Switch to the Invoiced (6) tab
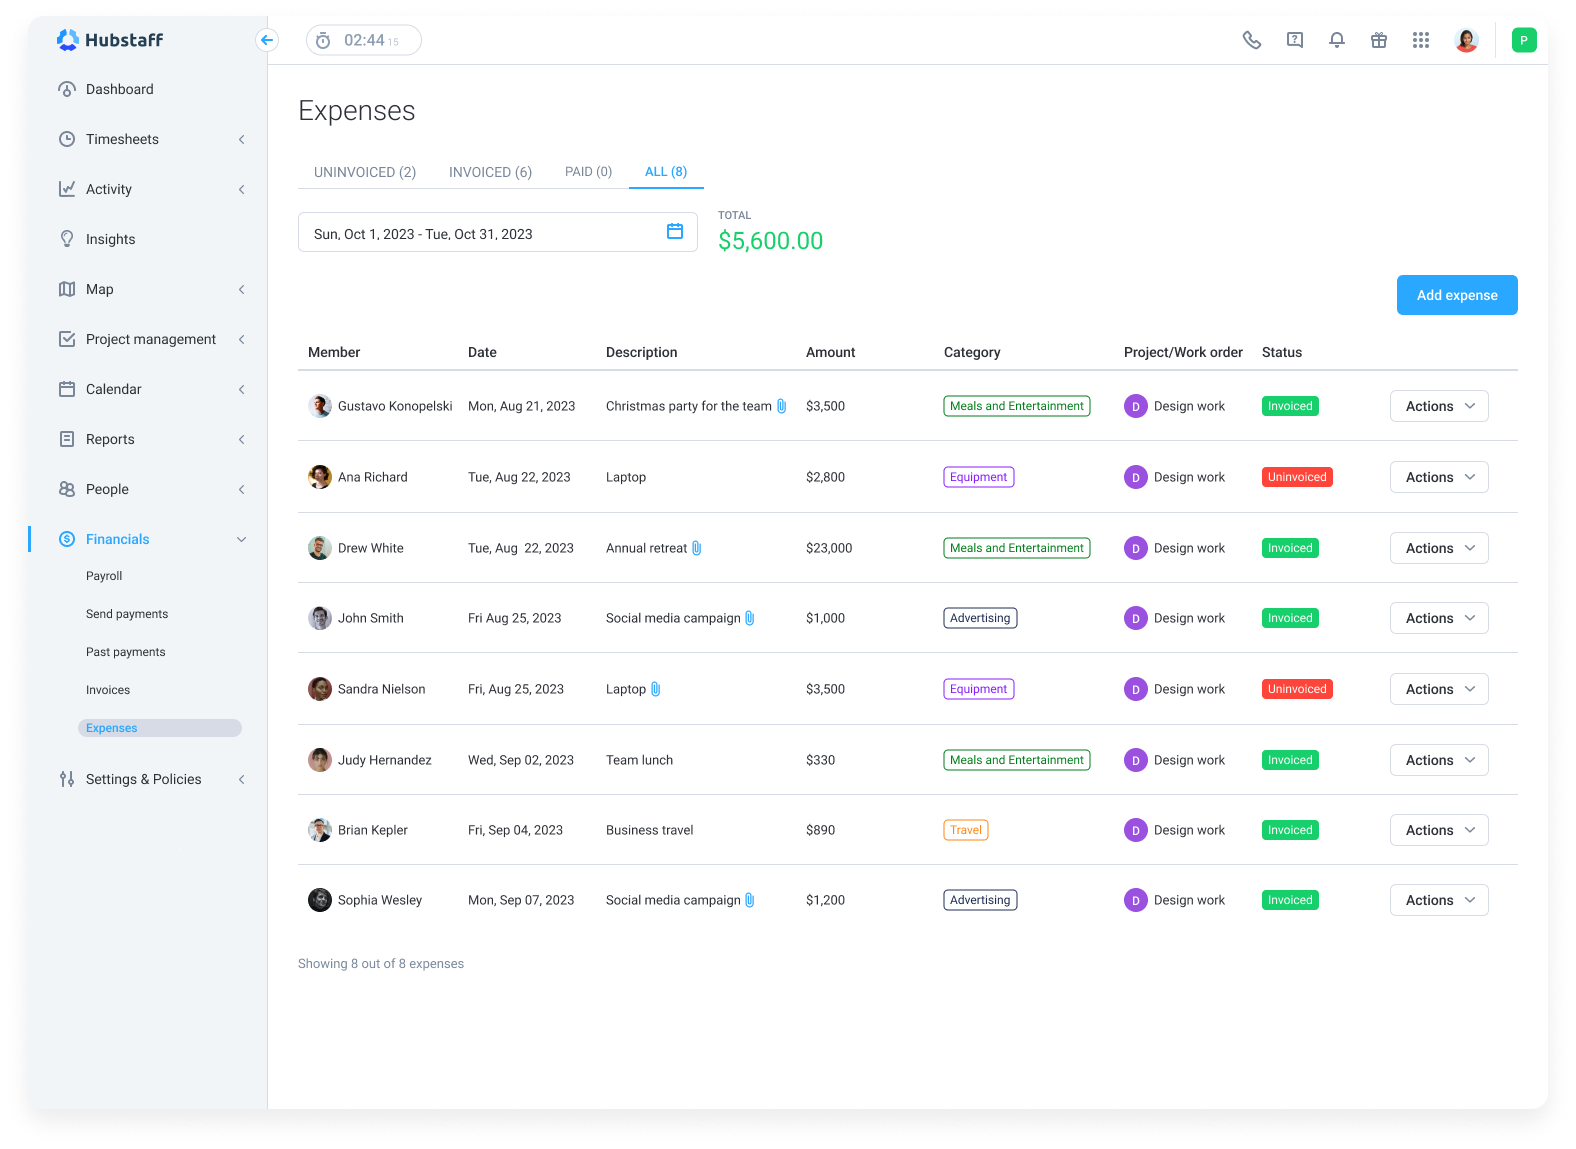The width and height of the screenshot is (1576, 1149). (490, 172)
